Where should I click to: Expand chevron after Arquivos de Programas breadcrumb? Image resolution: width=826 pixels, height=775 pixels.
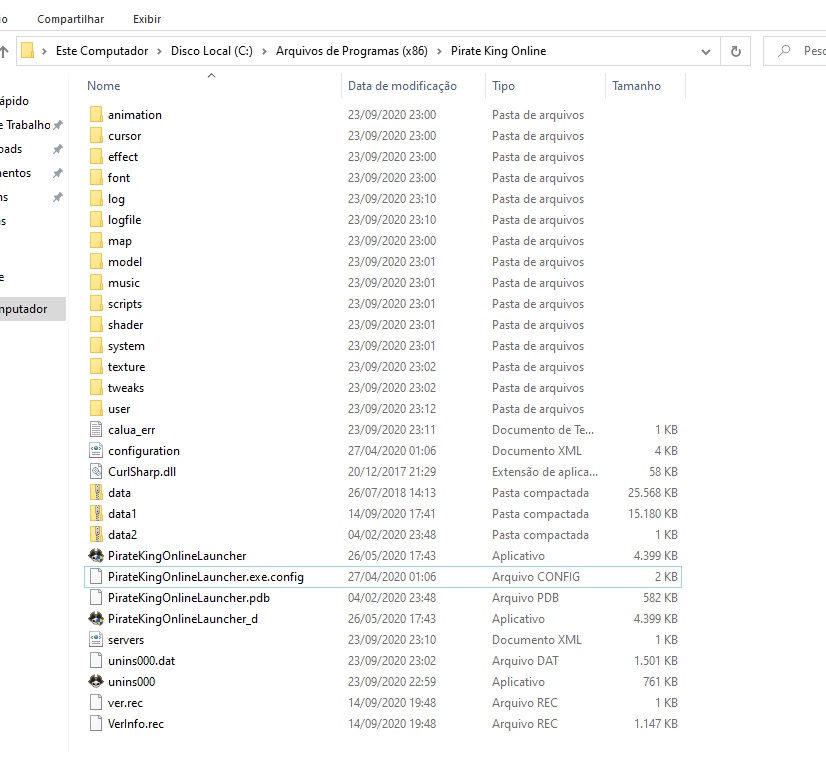pos(439,51)
